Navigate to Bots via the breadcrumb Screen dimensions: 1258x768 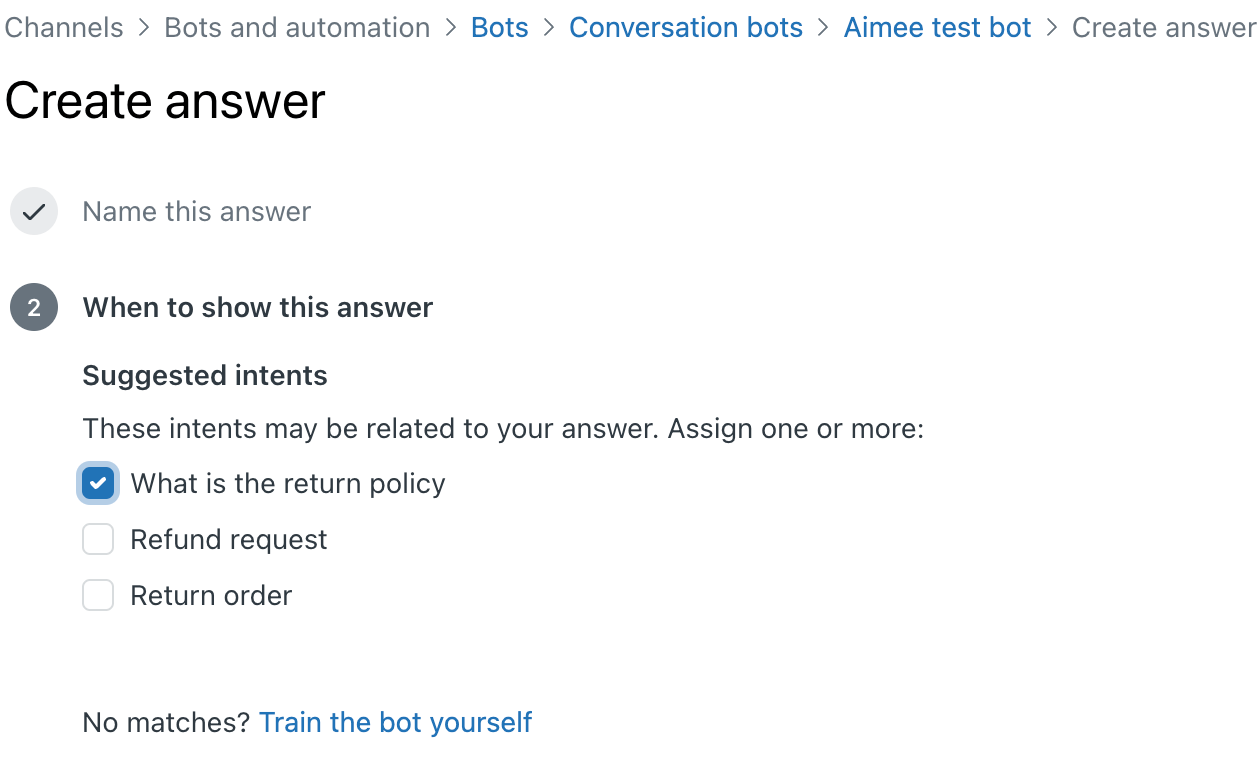click(x=499, y=27)
